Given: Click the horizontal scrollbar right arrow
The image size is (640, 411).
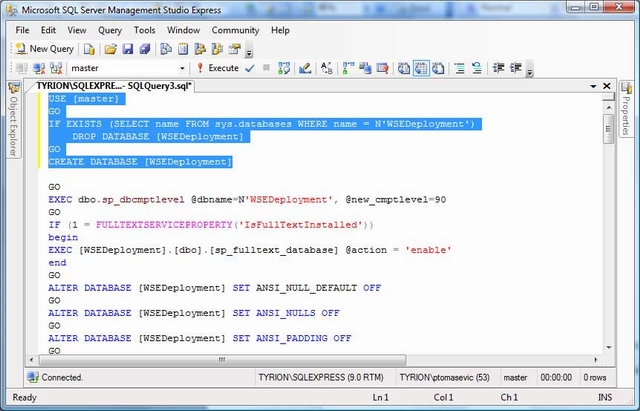Looking at the screenshot, I should click(x=596, y=360).
